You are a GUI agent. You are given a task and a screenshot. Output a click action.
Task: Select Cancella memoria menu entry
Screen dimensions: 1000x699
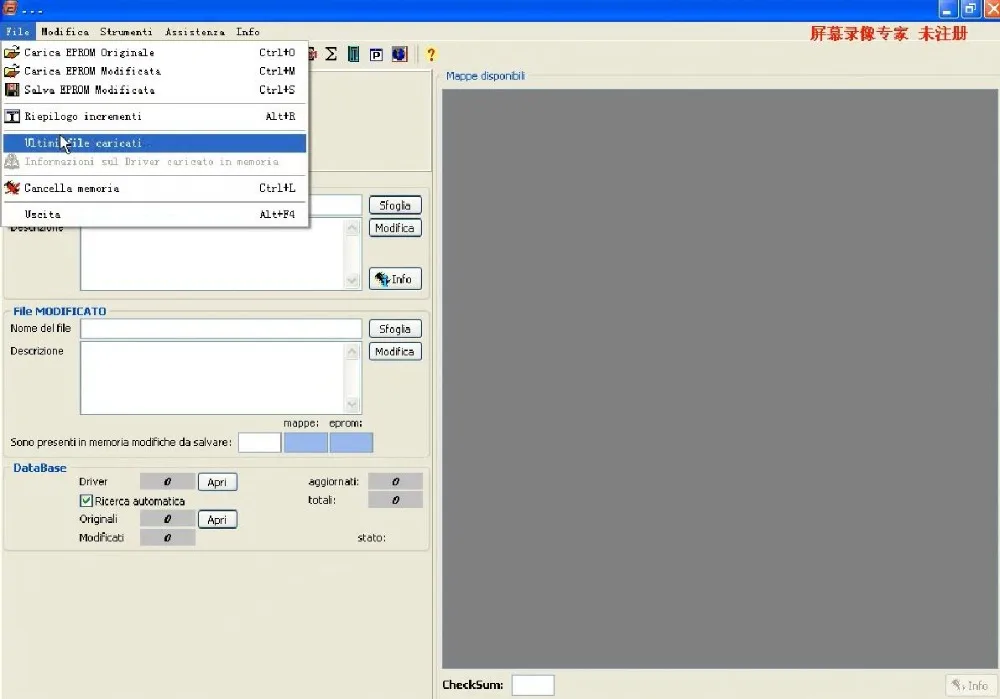154,188
